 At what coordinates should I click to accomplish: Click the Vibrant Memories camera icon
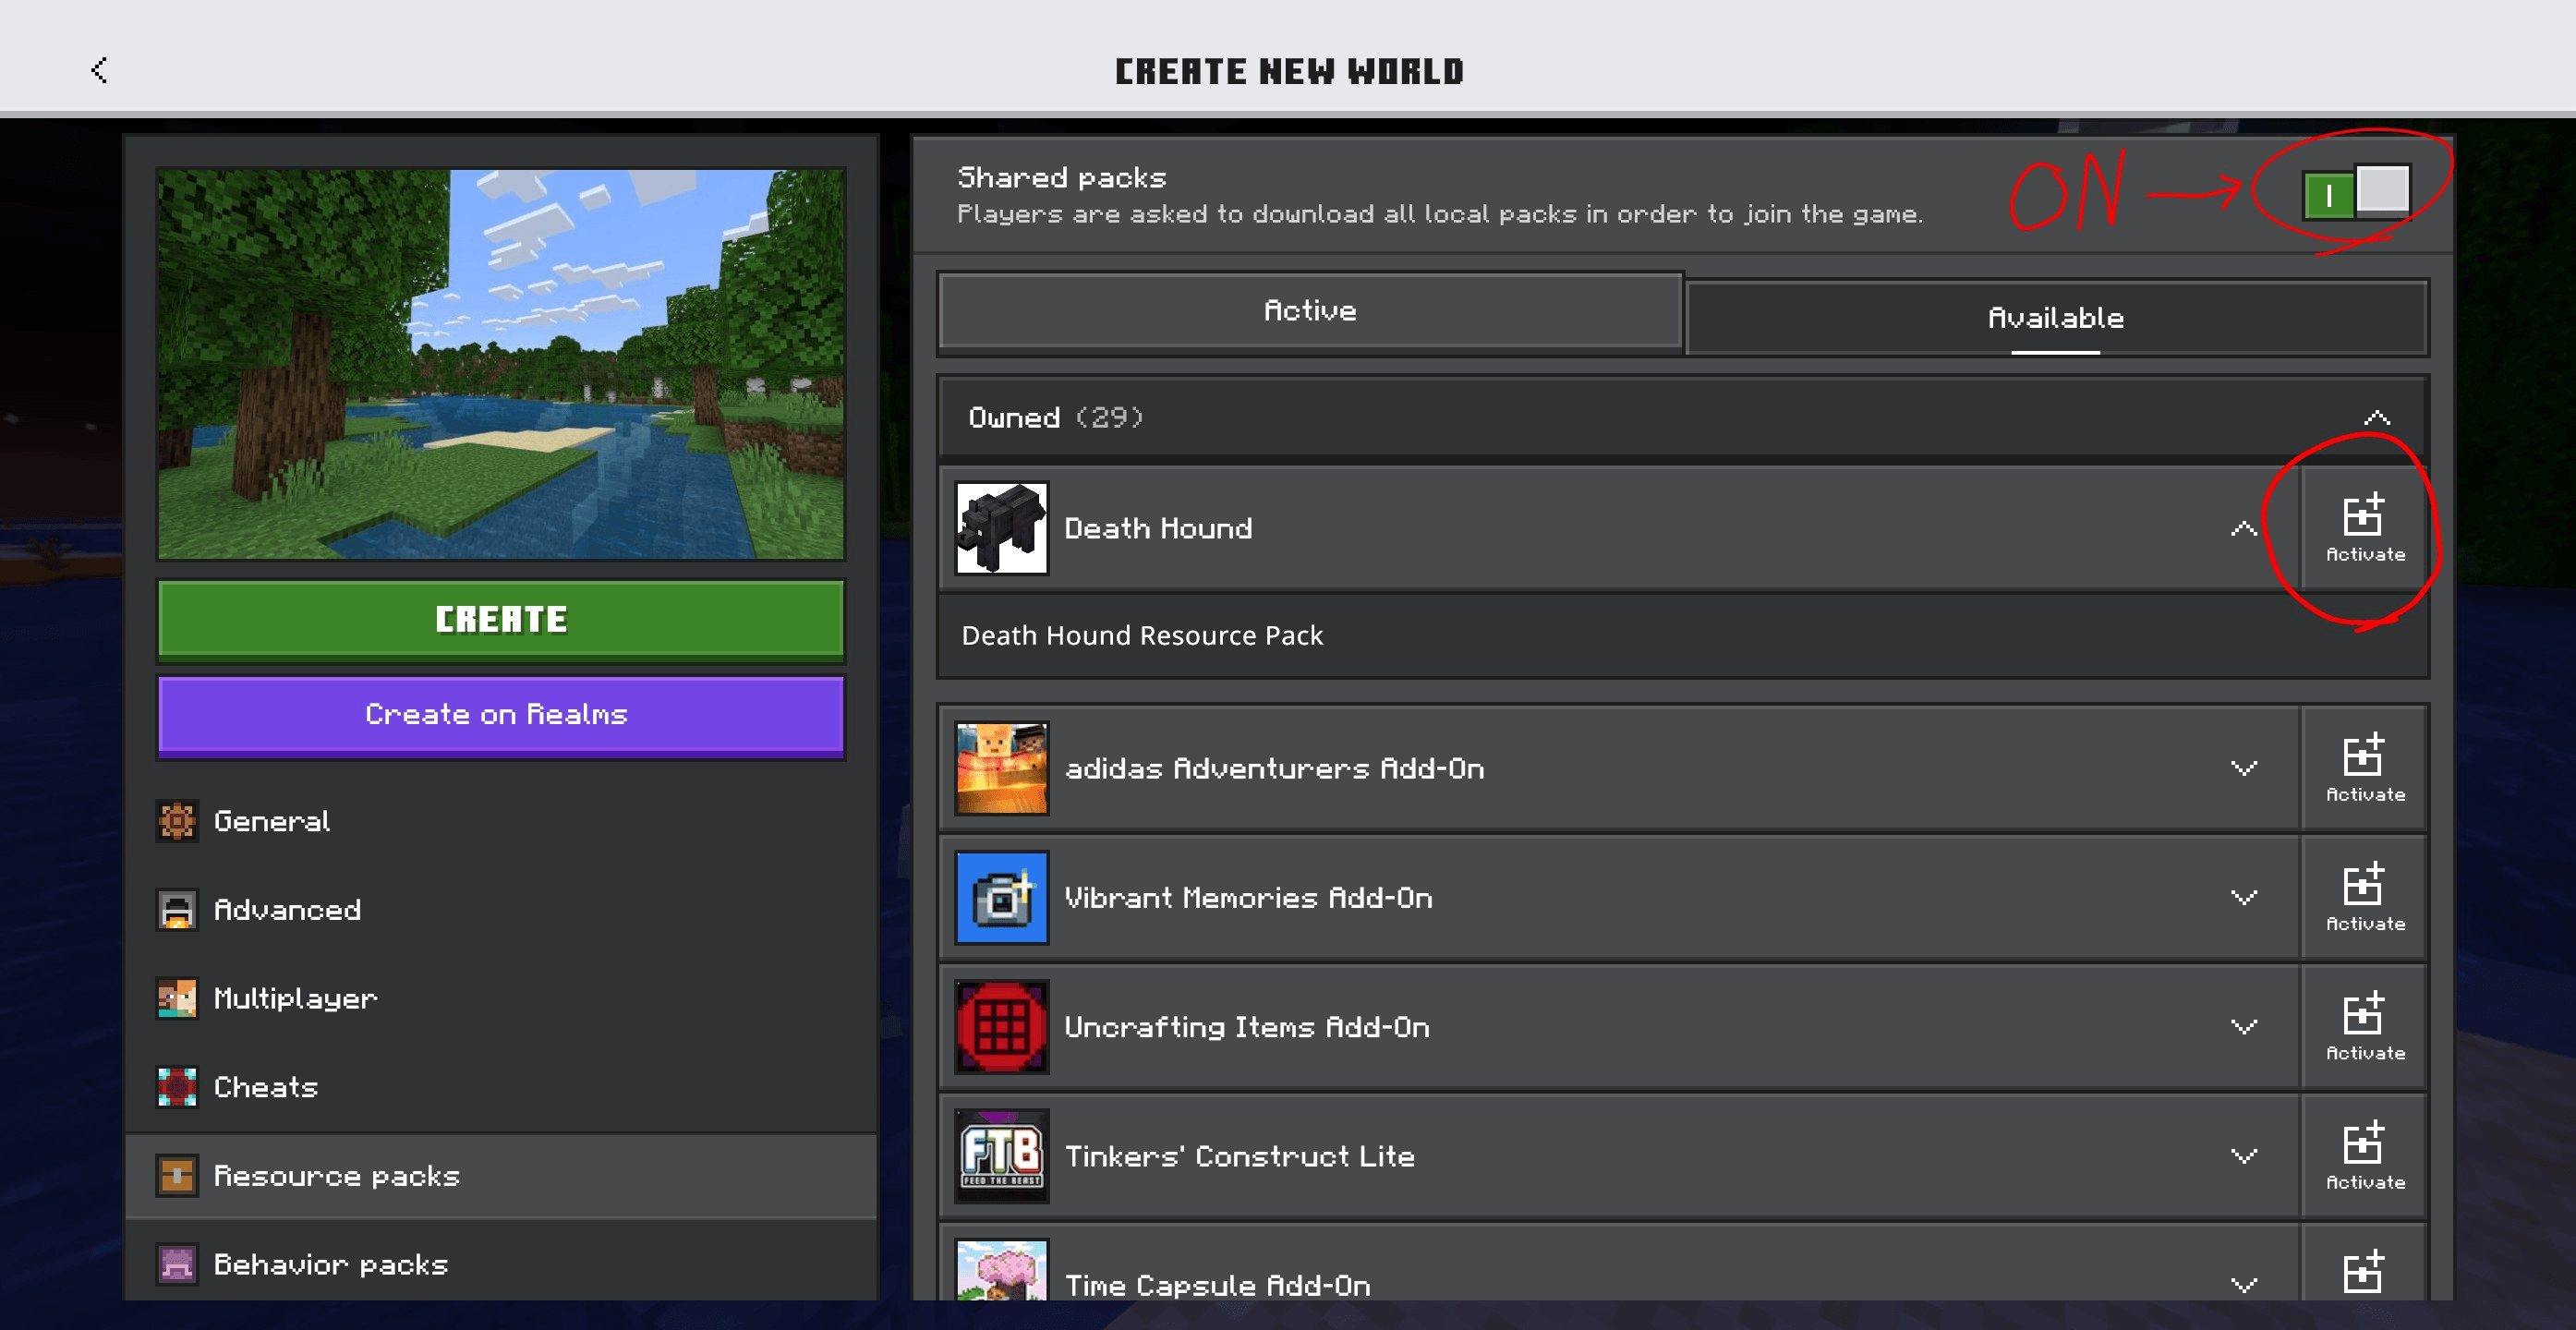[x=1001, y=897]
